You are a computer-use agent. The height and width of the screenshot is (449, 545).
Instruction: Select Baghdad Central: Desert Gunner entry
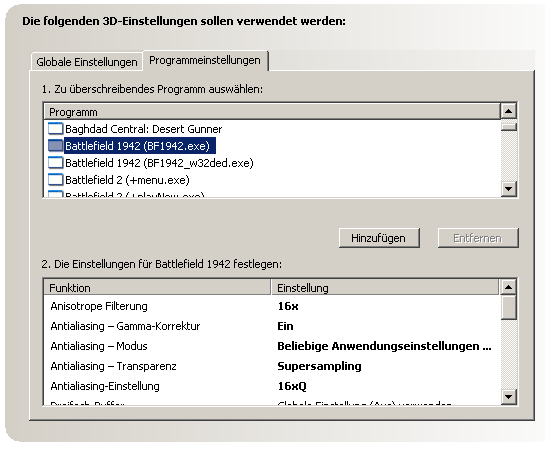(x=144, y=129)
